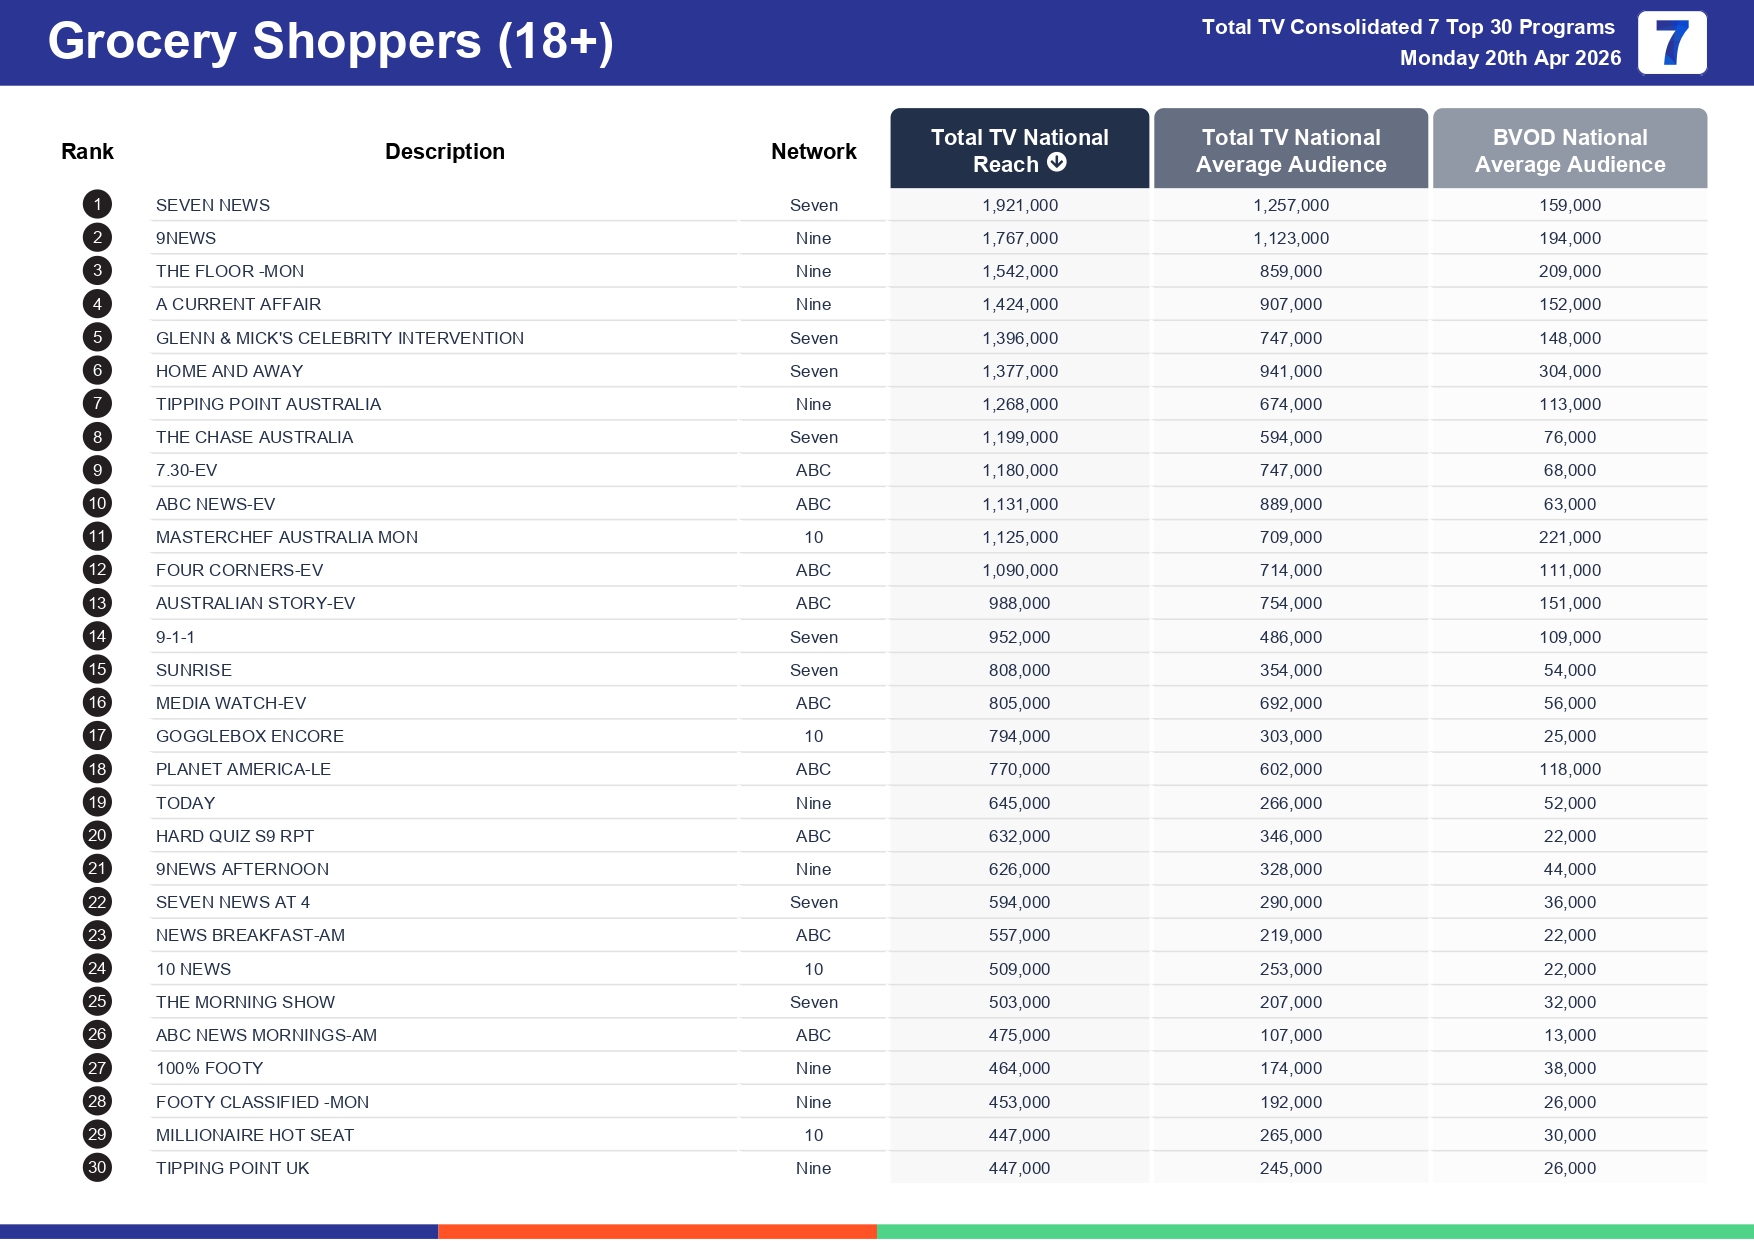Screen dimensions: 1754x1241
Task: Select BVOD National Average Audience header
Action: (x=1569, y=150)
